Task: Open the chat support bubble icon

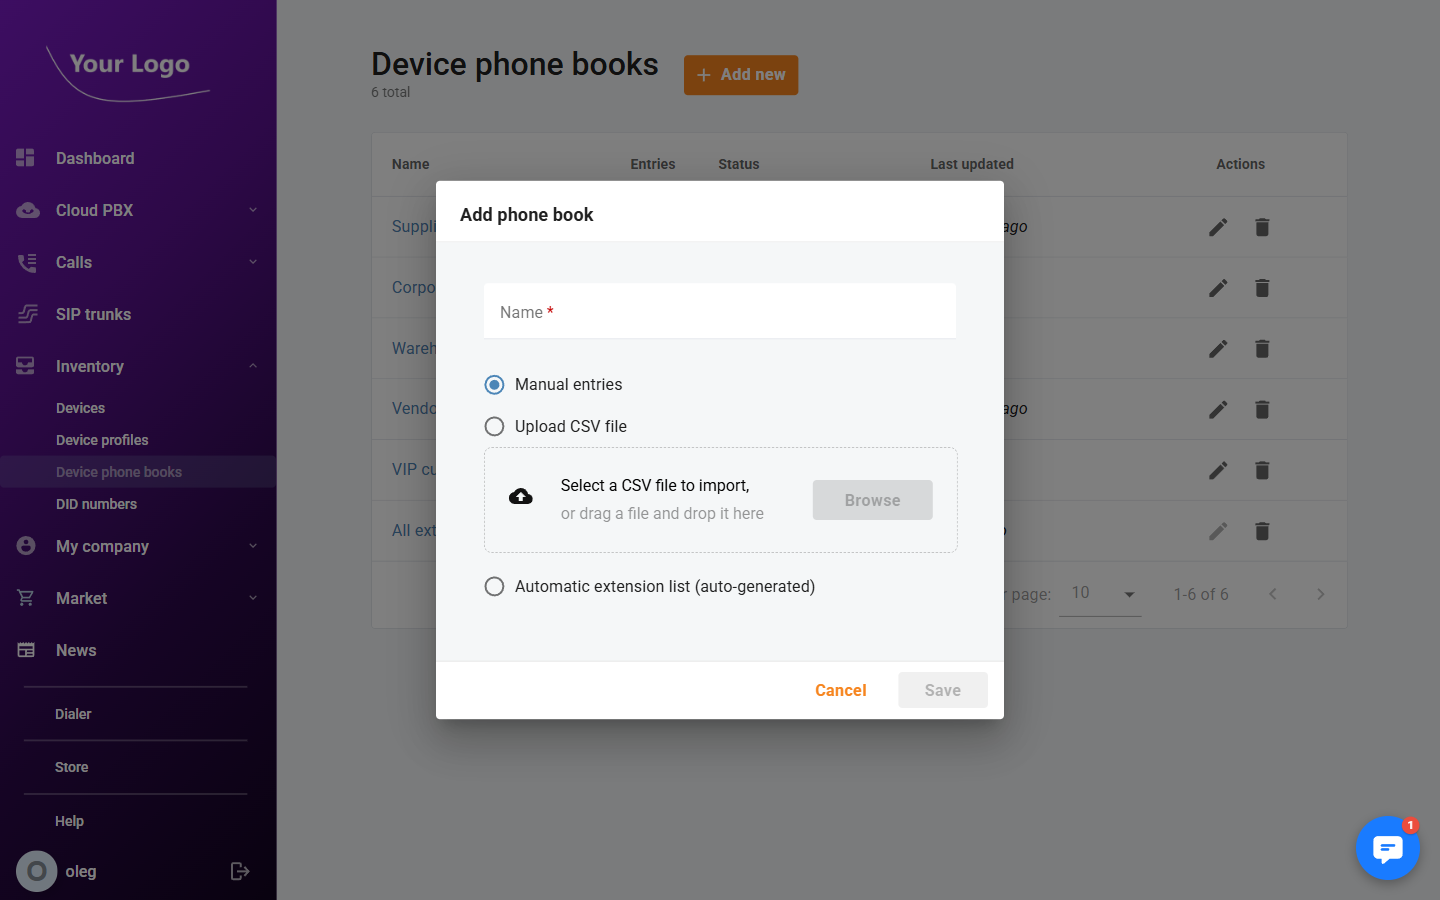Action: click(x=1387, y=848)
